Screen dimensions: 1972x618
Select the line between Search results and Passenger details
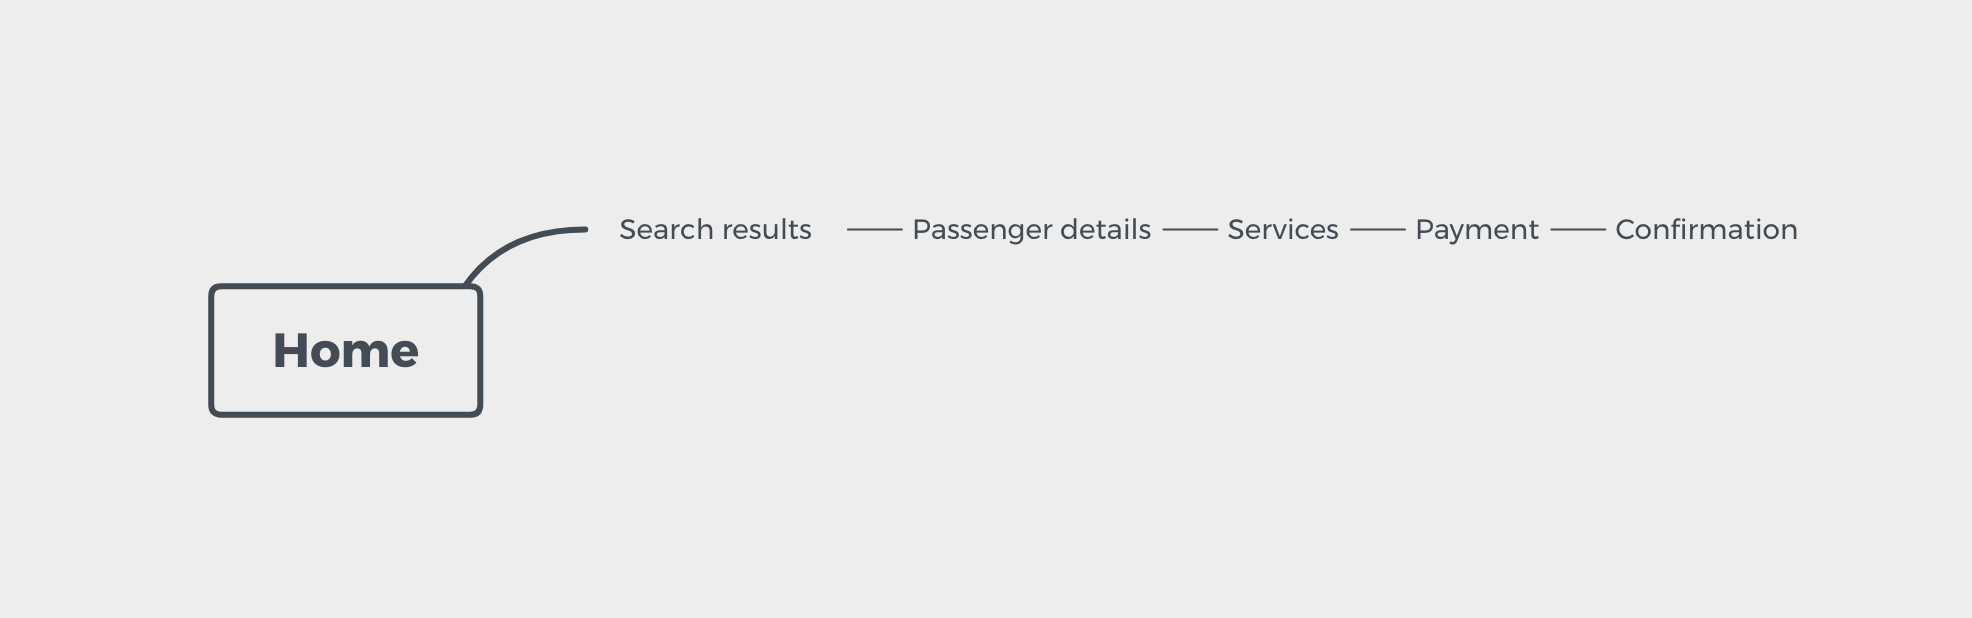coord(874,230)
